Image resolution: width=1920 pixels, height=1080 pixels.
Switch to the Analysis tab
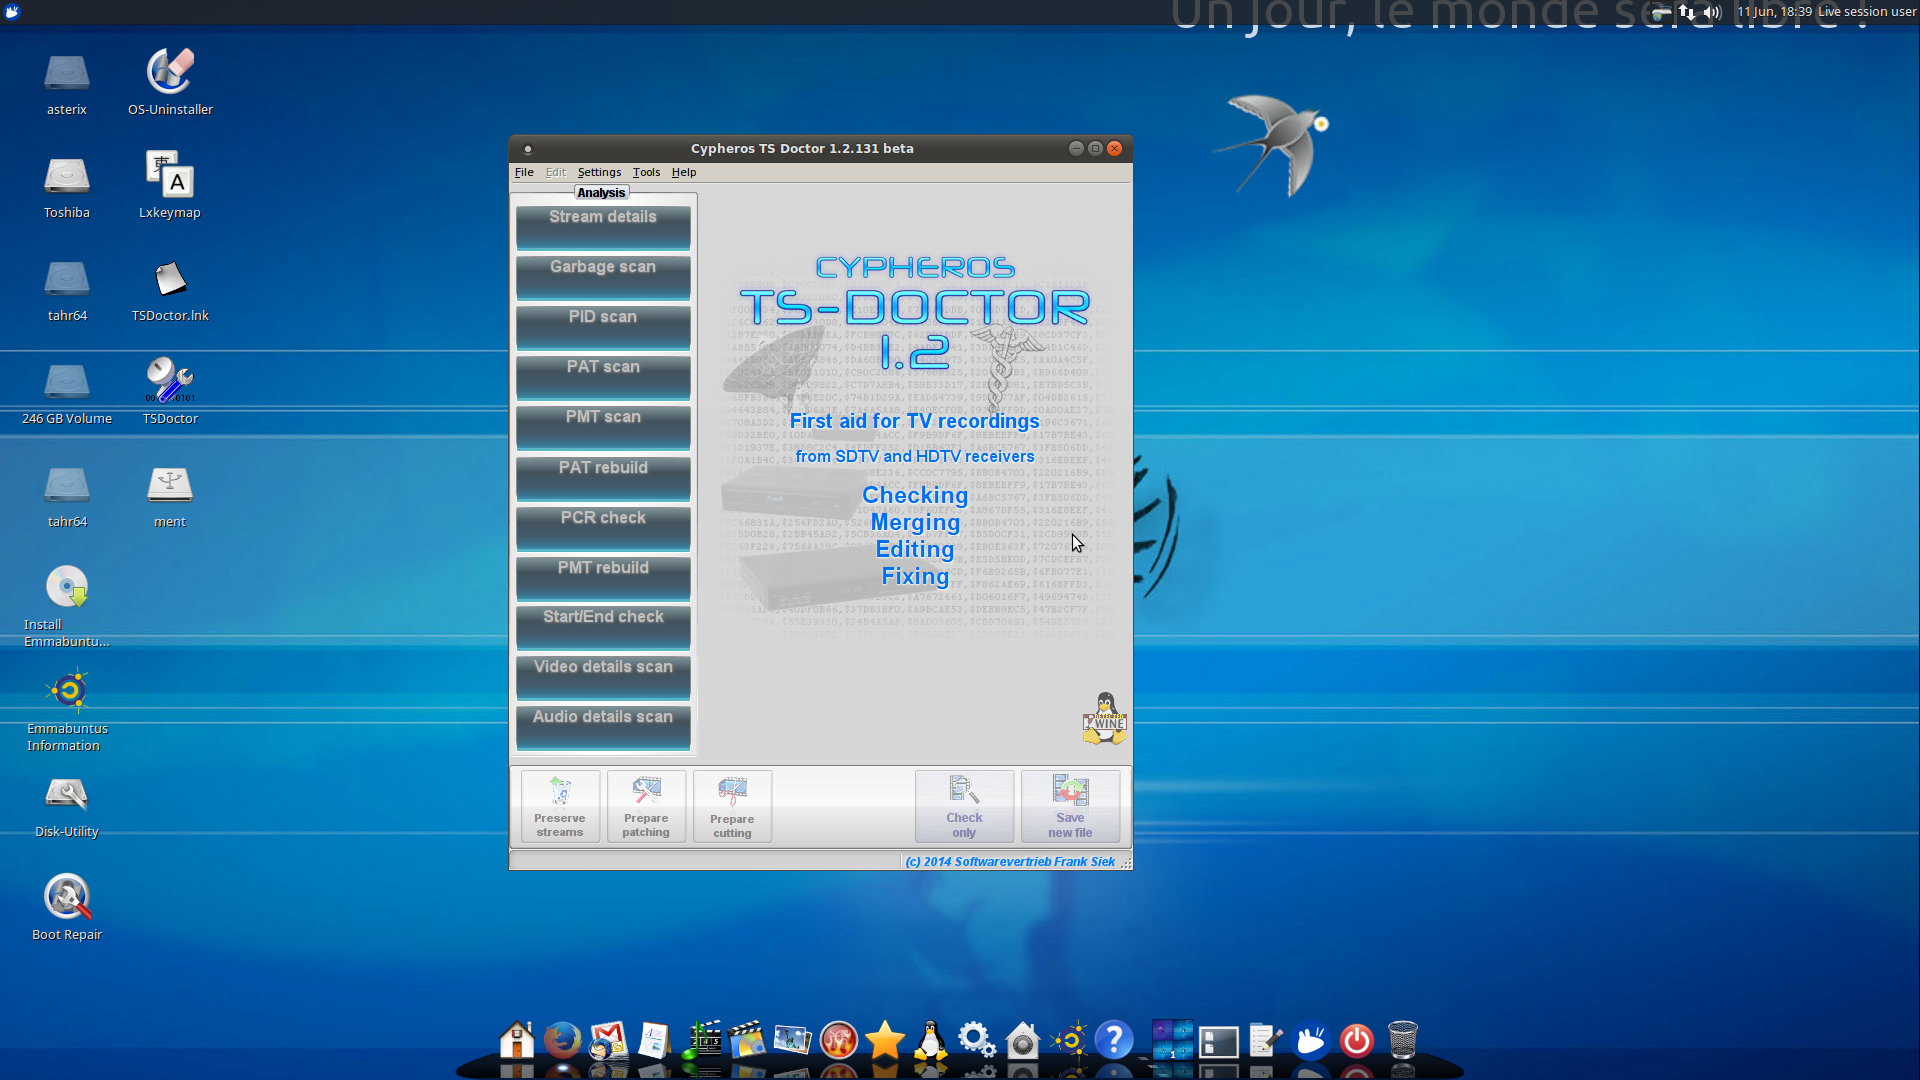tap(601, 193)
